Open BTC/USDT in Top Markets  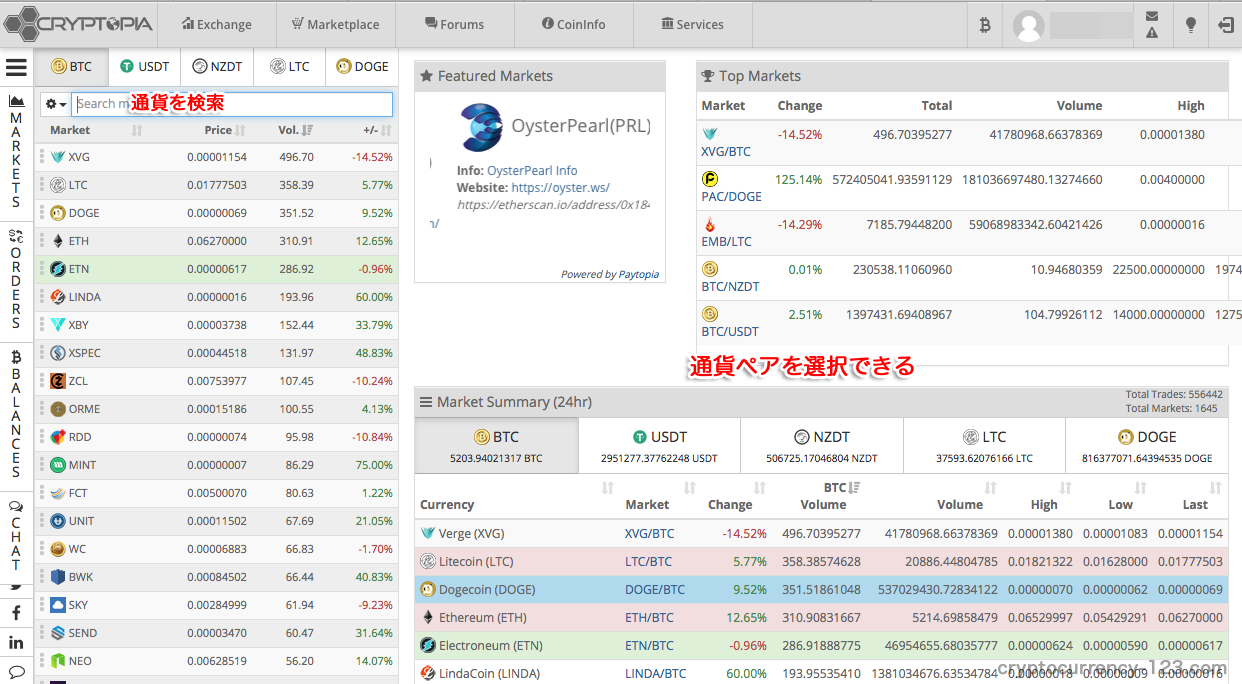[730, 332]
